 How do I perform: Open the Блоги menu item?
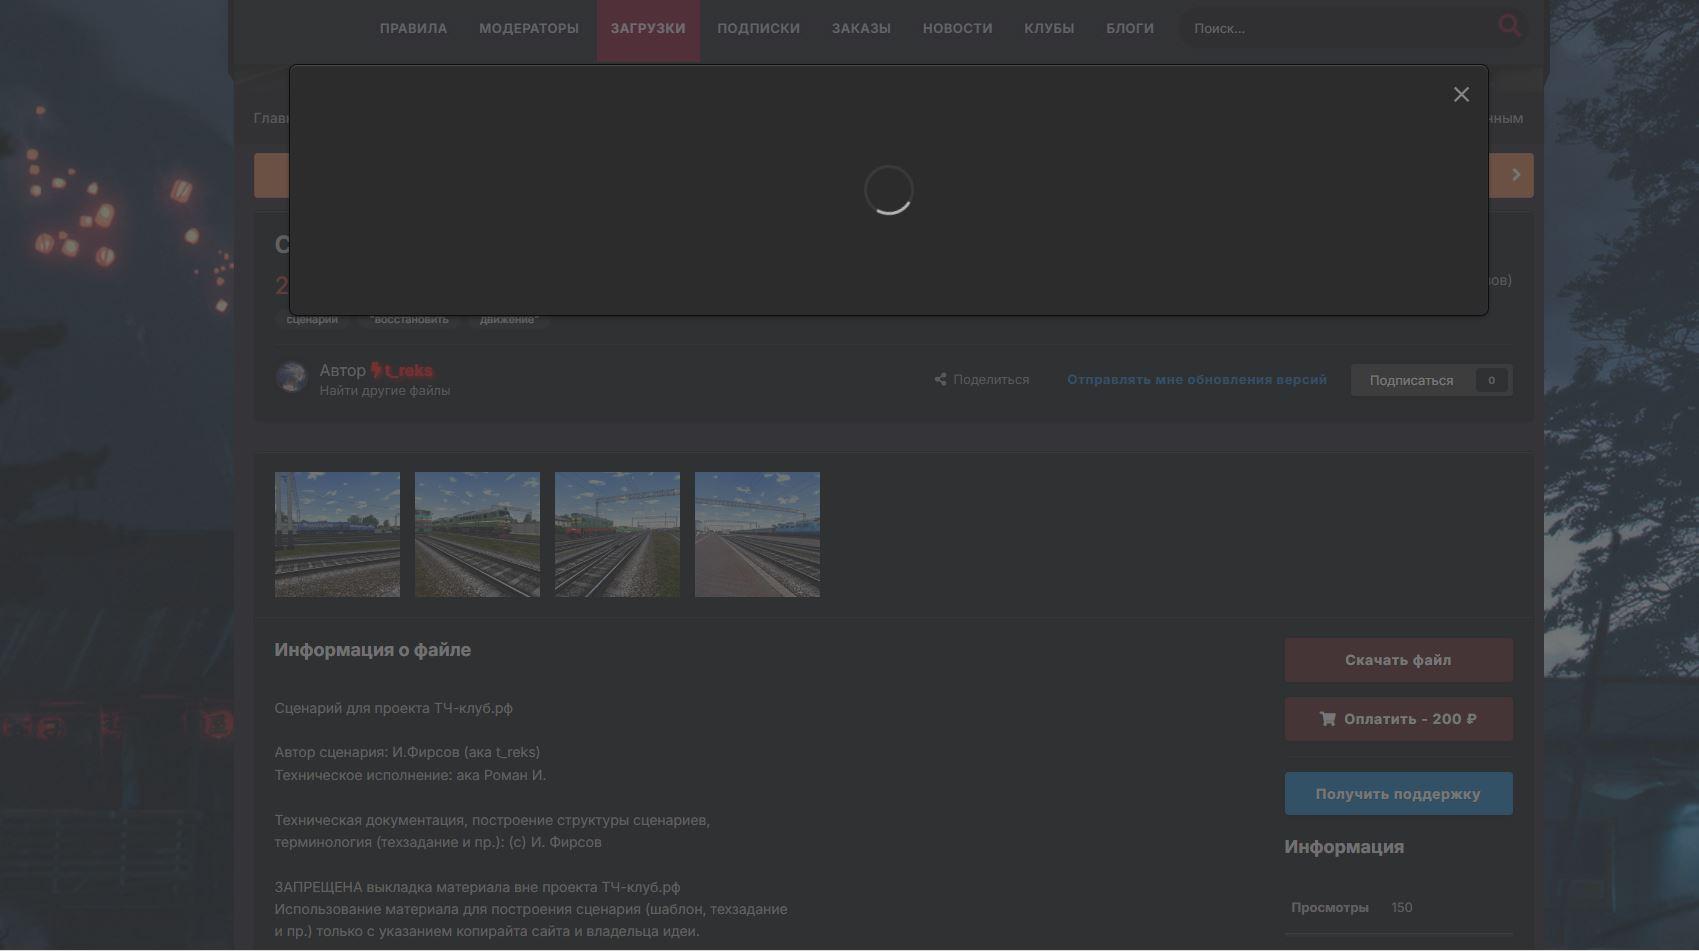[1129, 29]
